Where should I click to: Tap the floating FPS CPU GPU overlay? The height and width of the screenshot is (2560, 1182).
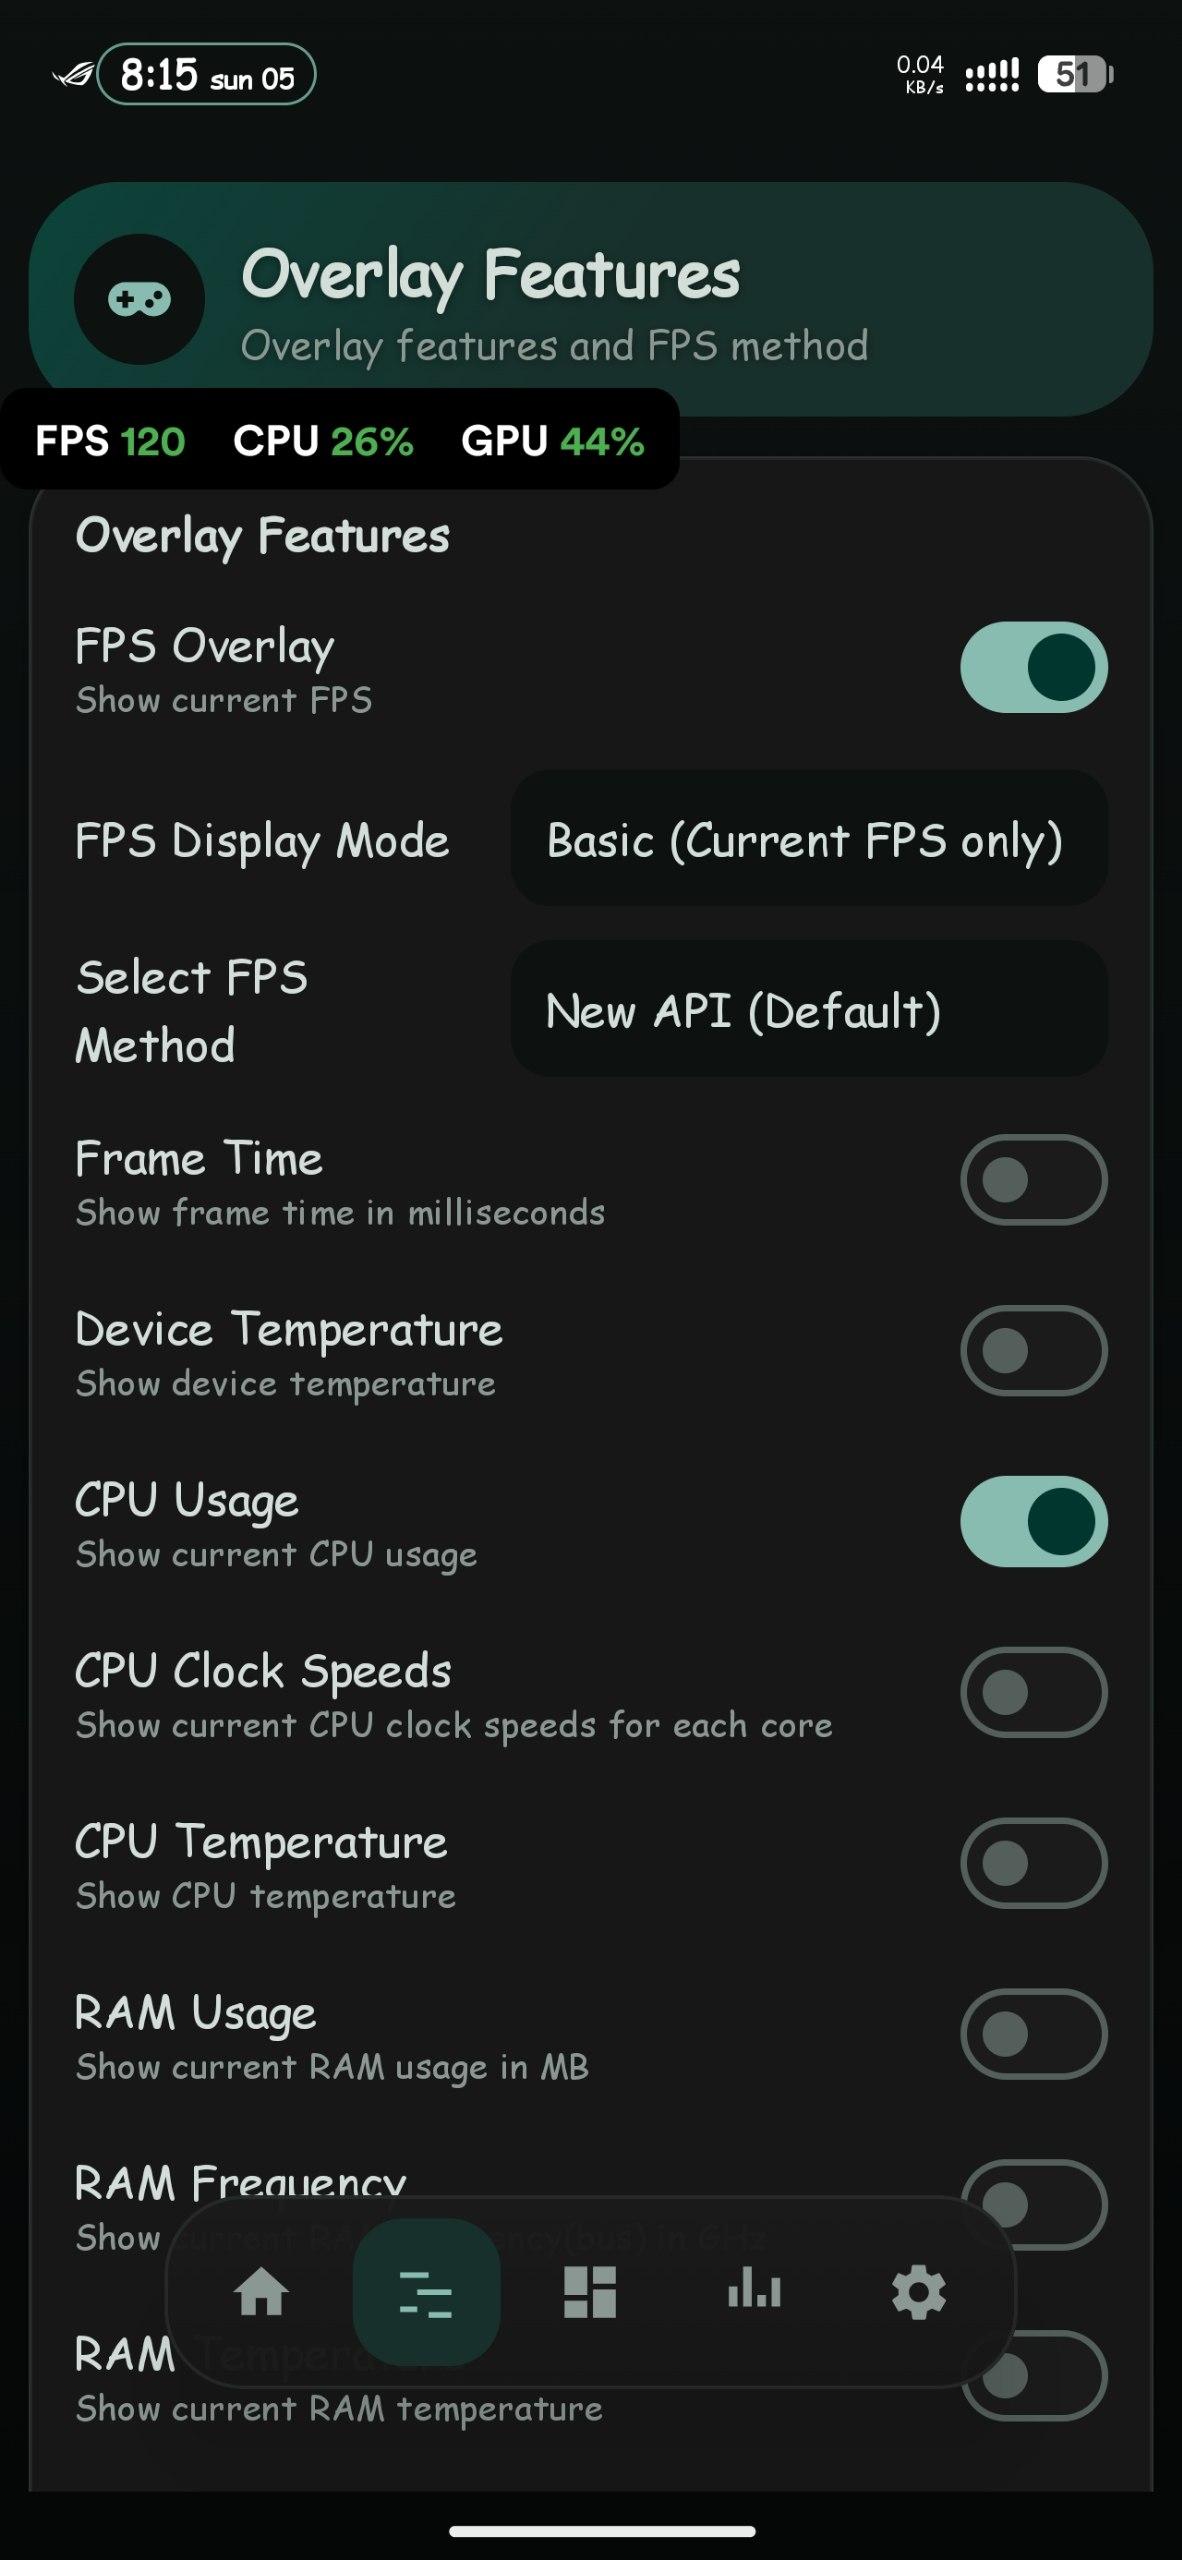point(340,440)
